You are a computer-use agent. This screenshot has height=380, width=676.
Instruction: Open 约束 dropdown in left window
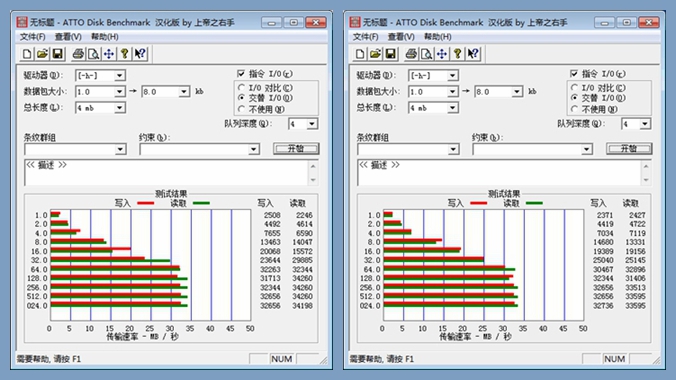[x=254, y=149]
